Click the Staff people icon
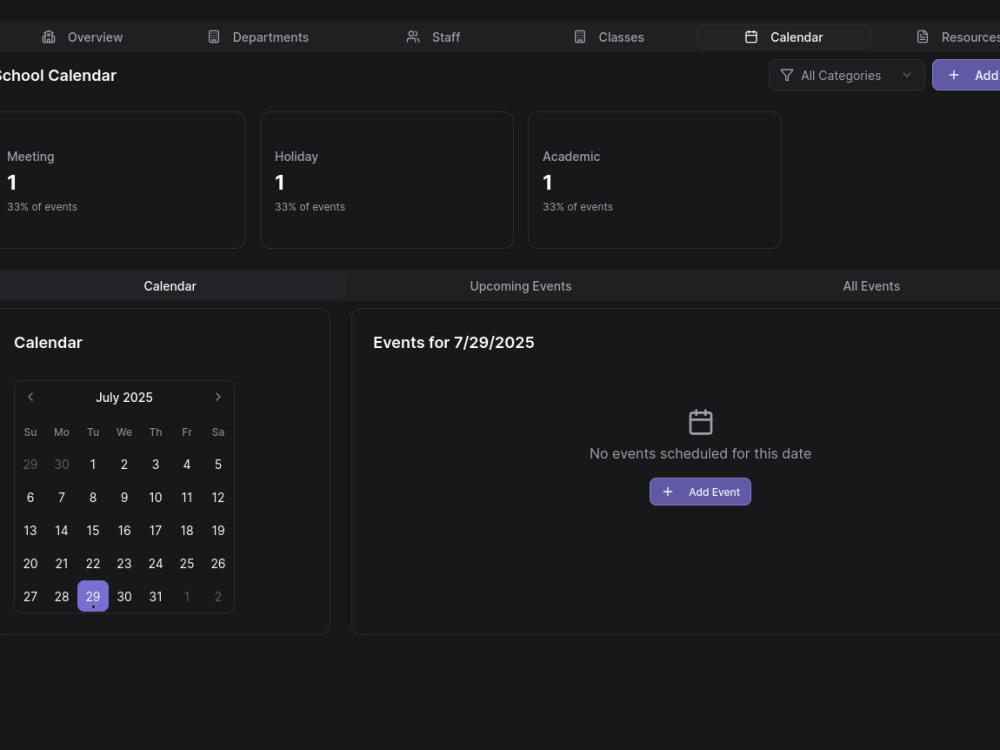1000x750 pixels. tap(413, 37)
